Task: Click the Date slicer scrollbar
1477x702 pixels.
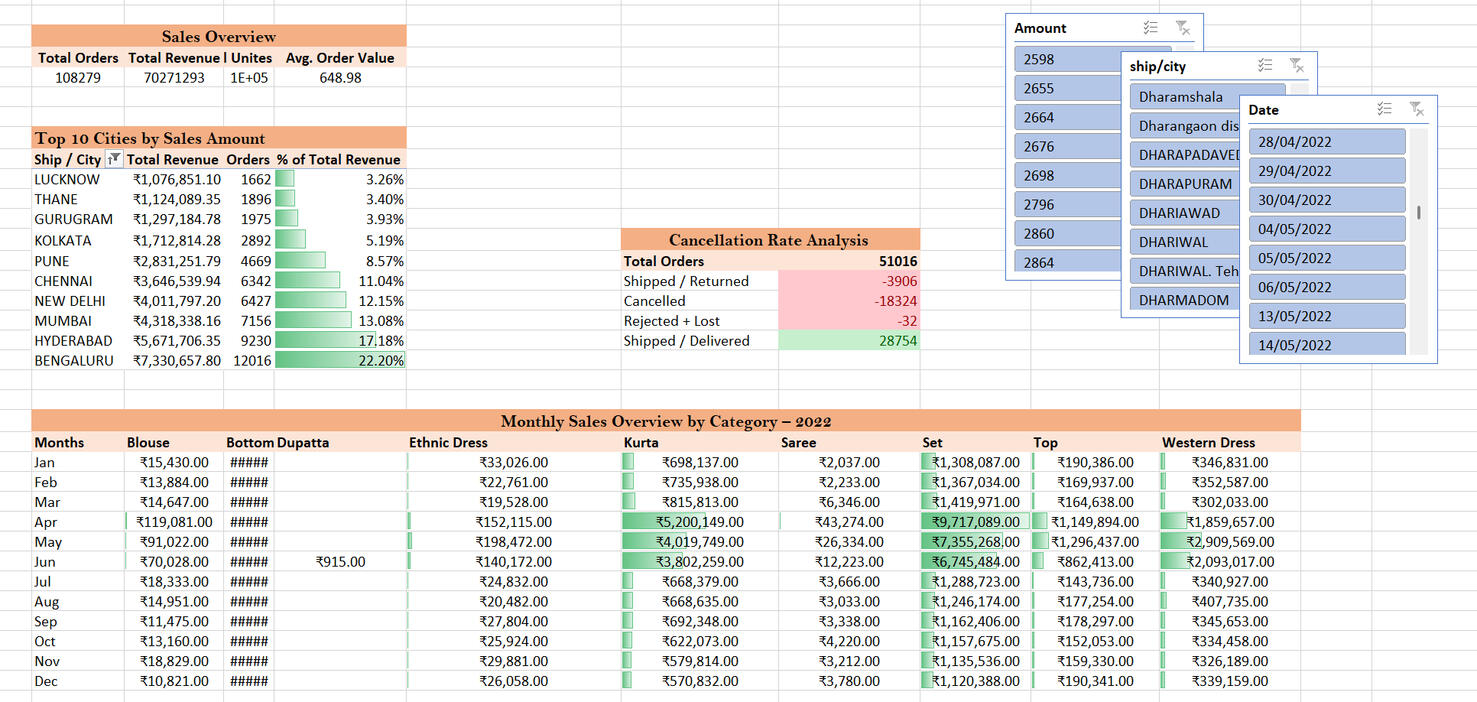Action: pyautogui.click(x=1419, y=212)
